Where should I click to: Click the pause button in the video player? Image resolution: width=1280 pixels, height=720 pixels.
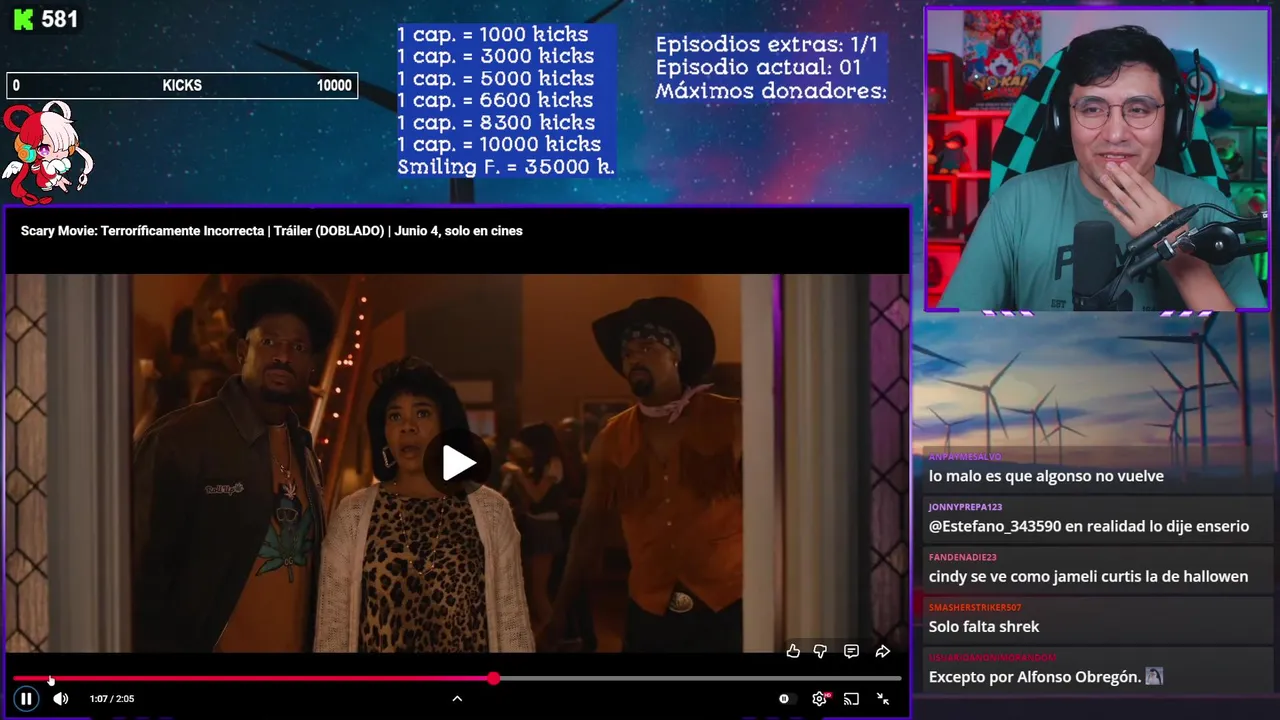coord(27,699)
